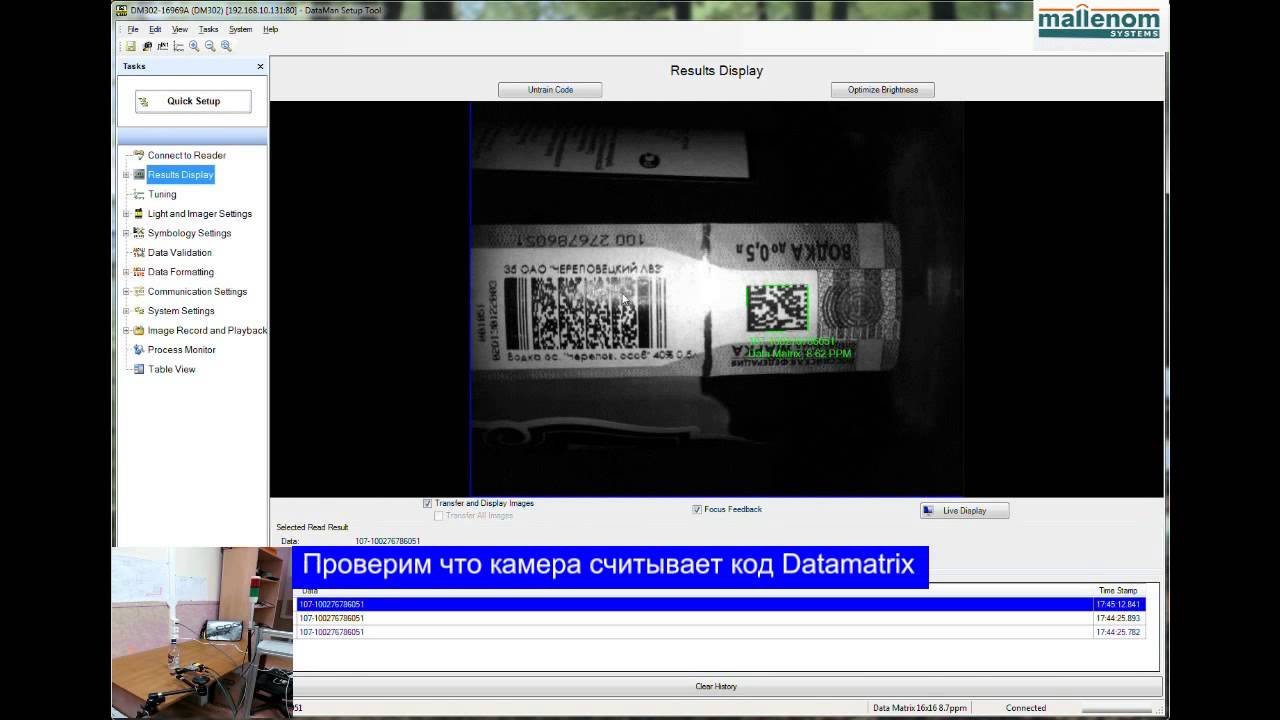Expand the Light and Imager Settings node

(126, 214)
